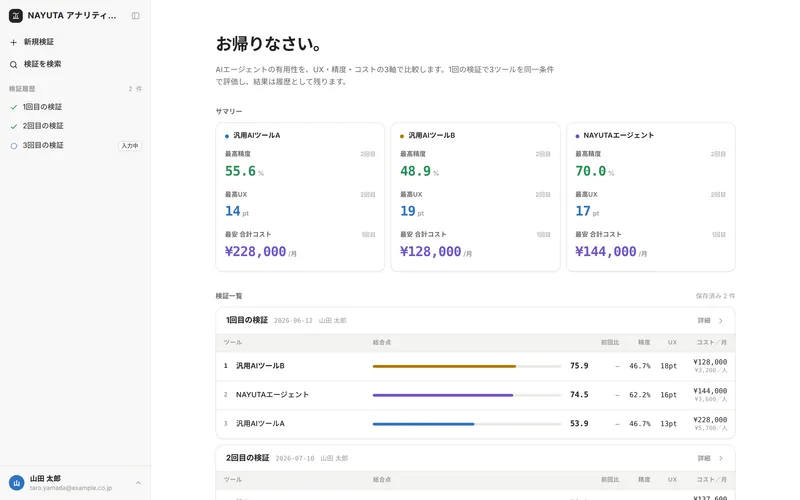Click the NAYUTAエージェント card title

[x=618, y=135]
